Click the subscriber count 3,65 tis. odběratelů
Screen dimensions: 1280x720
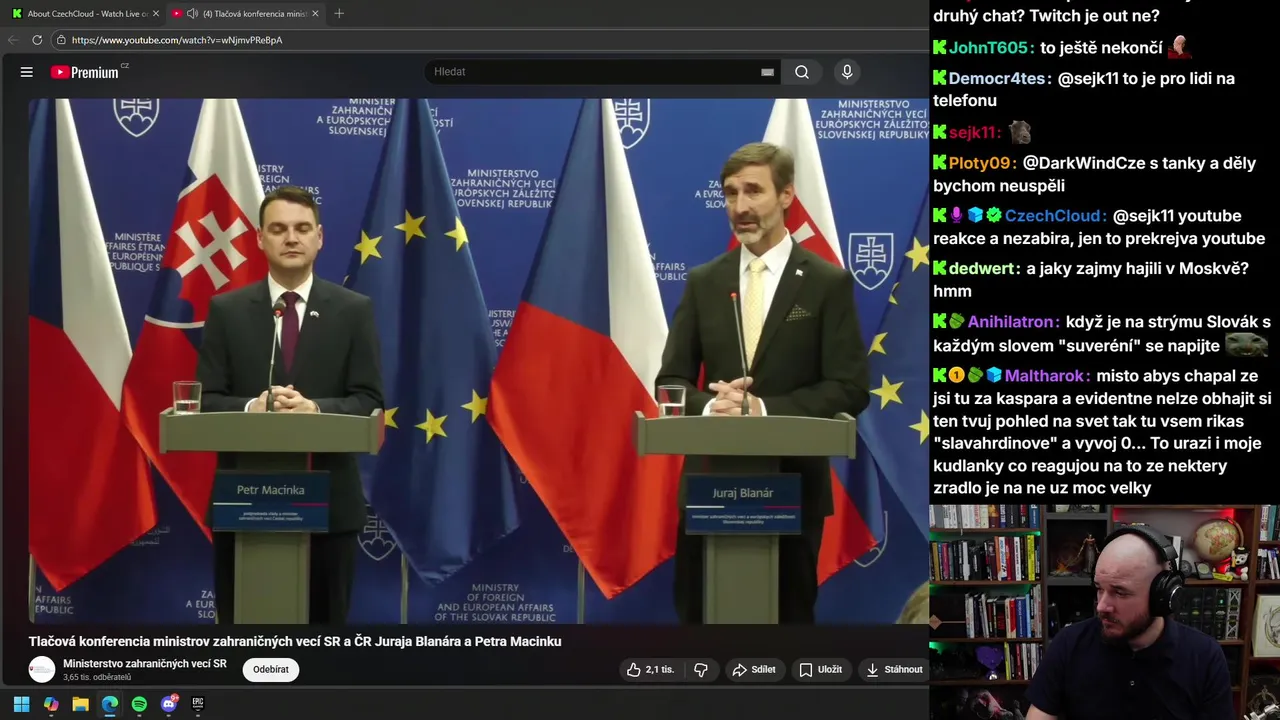pos(97,677)
